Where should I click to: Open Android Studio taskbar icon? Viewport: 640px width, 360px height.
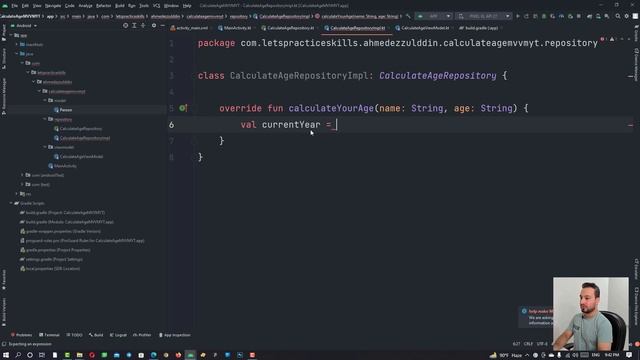click(190, 355)
